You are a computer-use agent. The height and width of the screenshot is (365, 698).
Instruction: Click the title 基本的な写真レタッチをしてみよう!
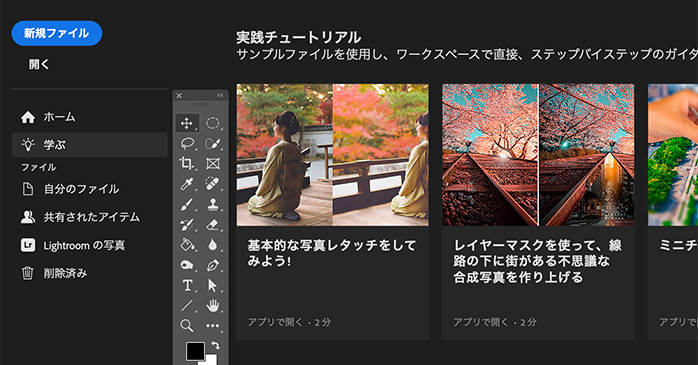pyautogui.click(x=332, y=253)
